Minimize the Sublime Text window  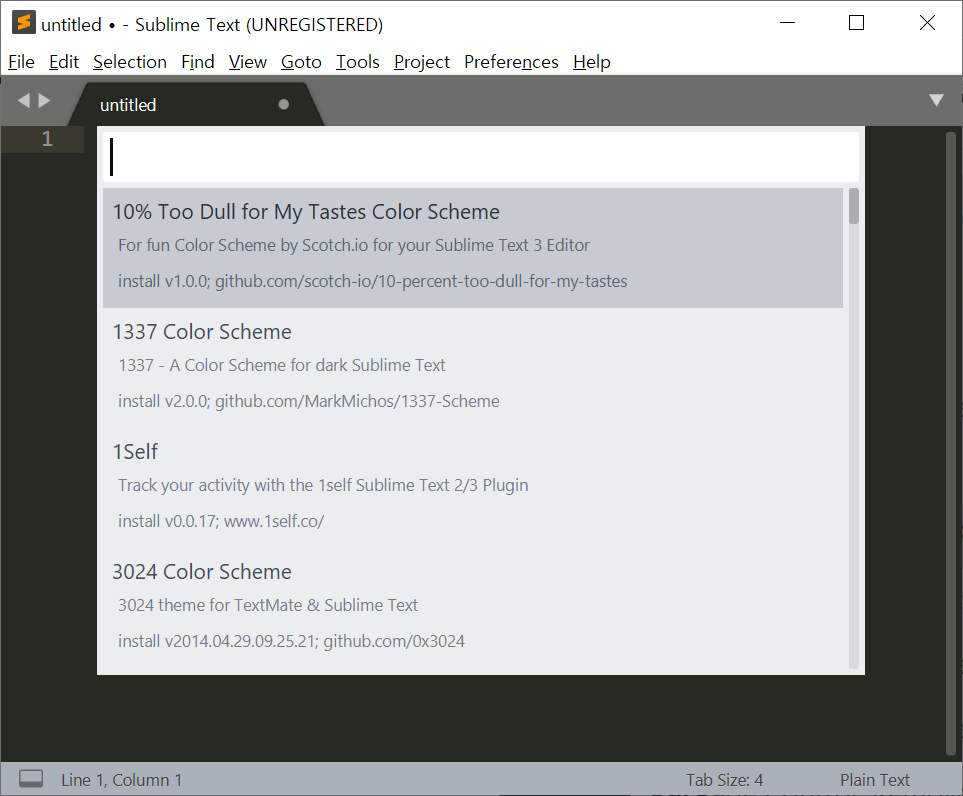tap(787, 23)
